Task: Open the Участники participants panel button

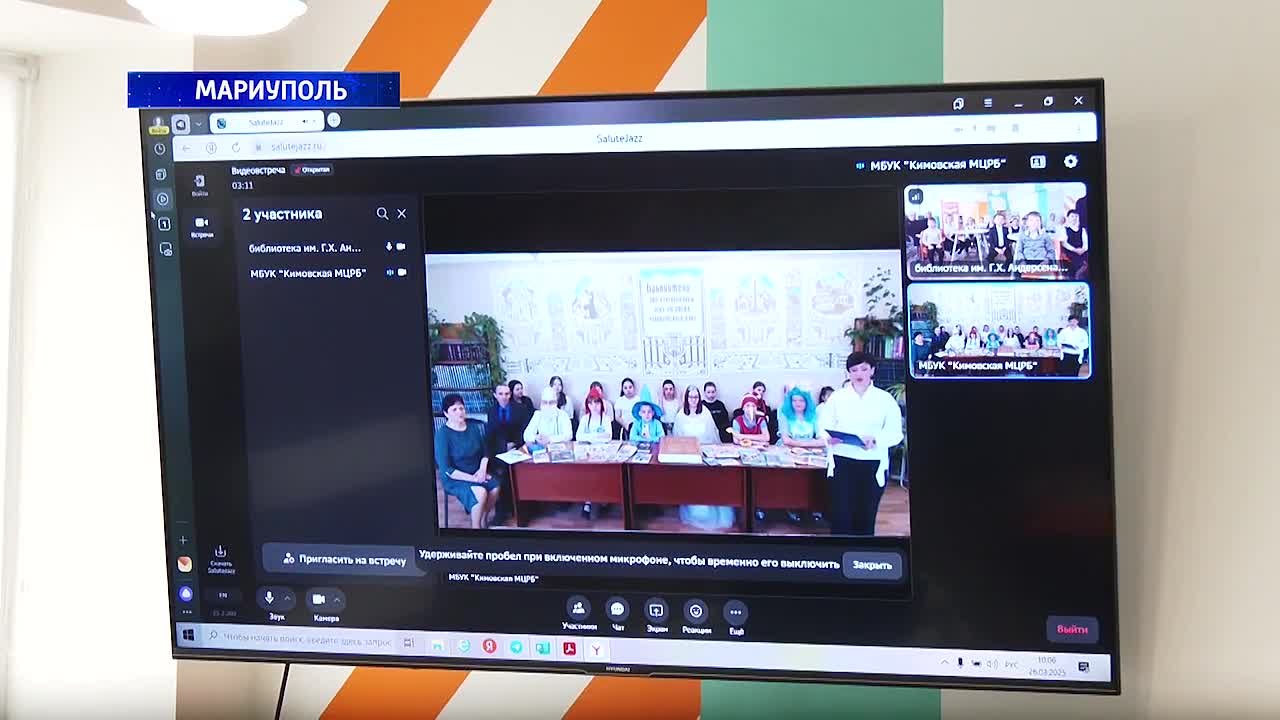Action: point(578,614)
